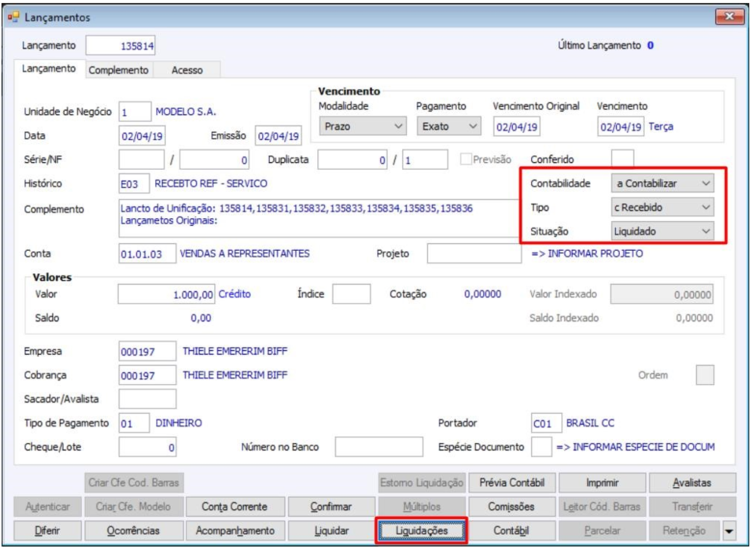Open the Ocorrências button
This screenshot has width=750, height=547.
click(133, 531)
